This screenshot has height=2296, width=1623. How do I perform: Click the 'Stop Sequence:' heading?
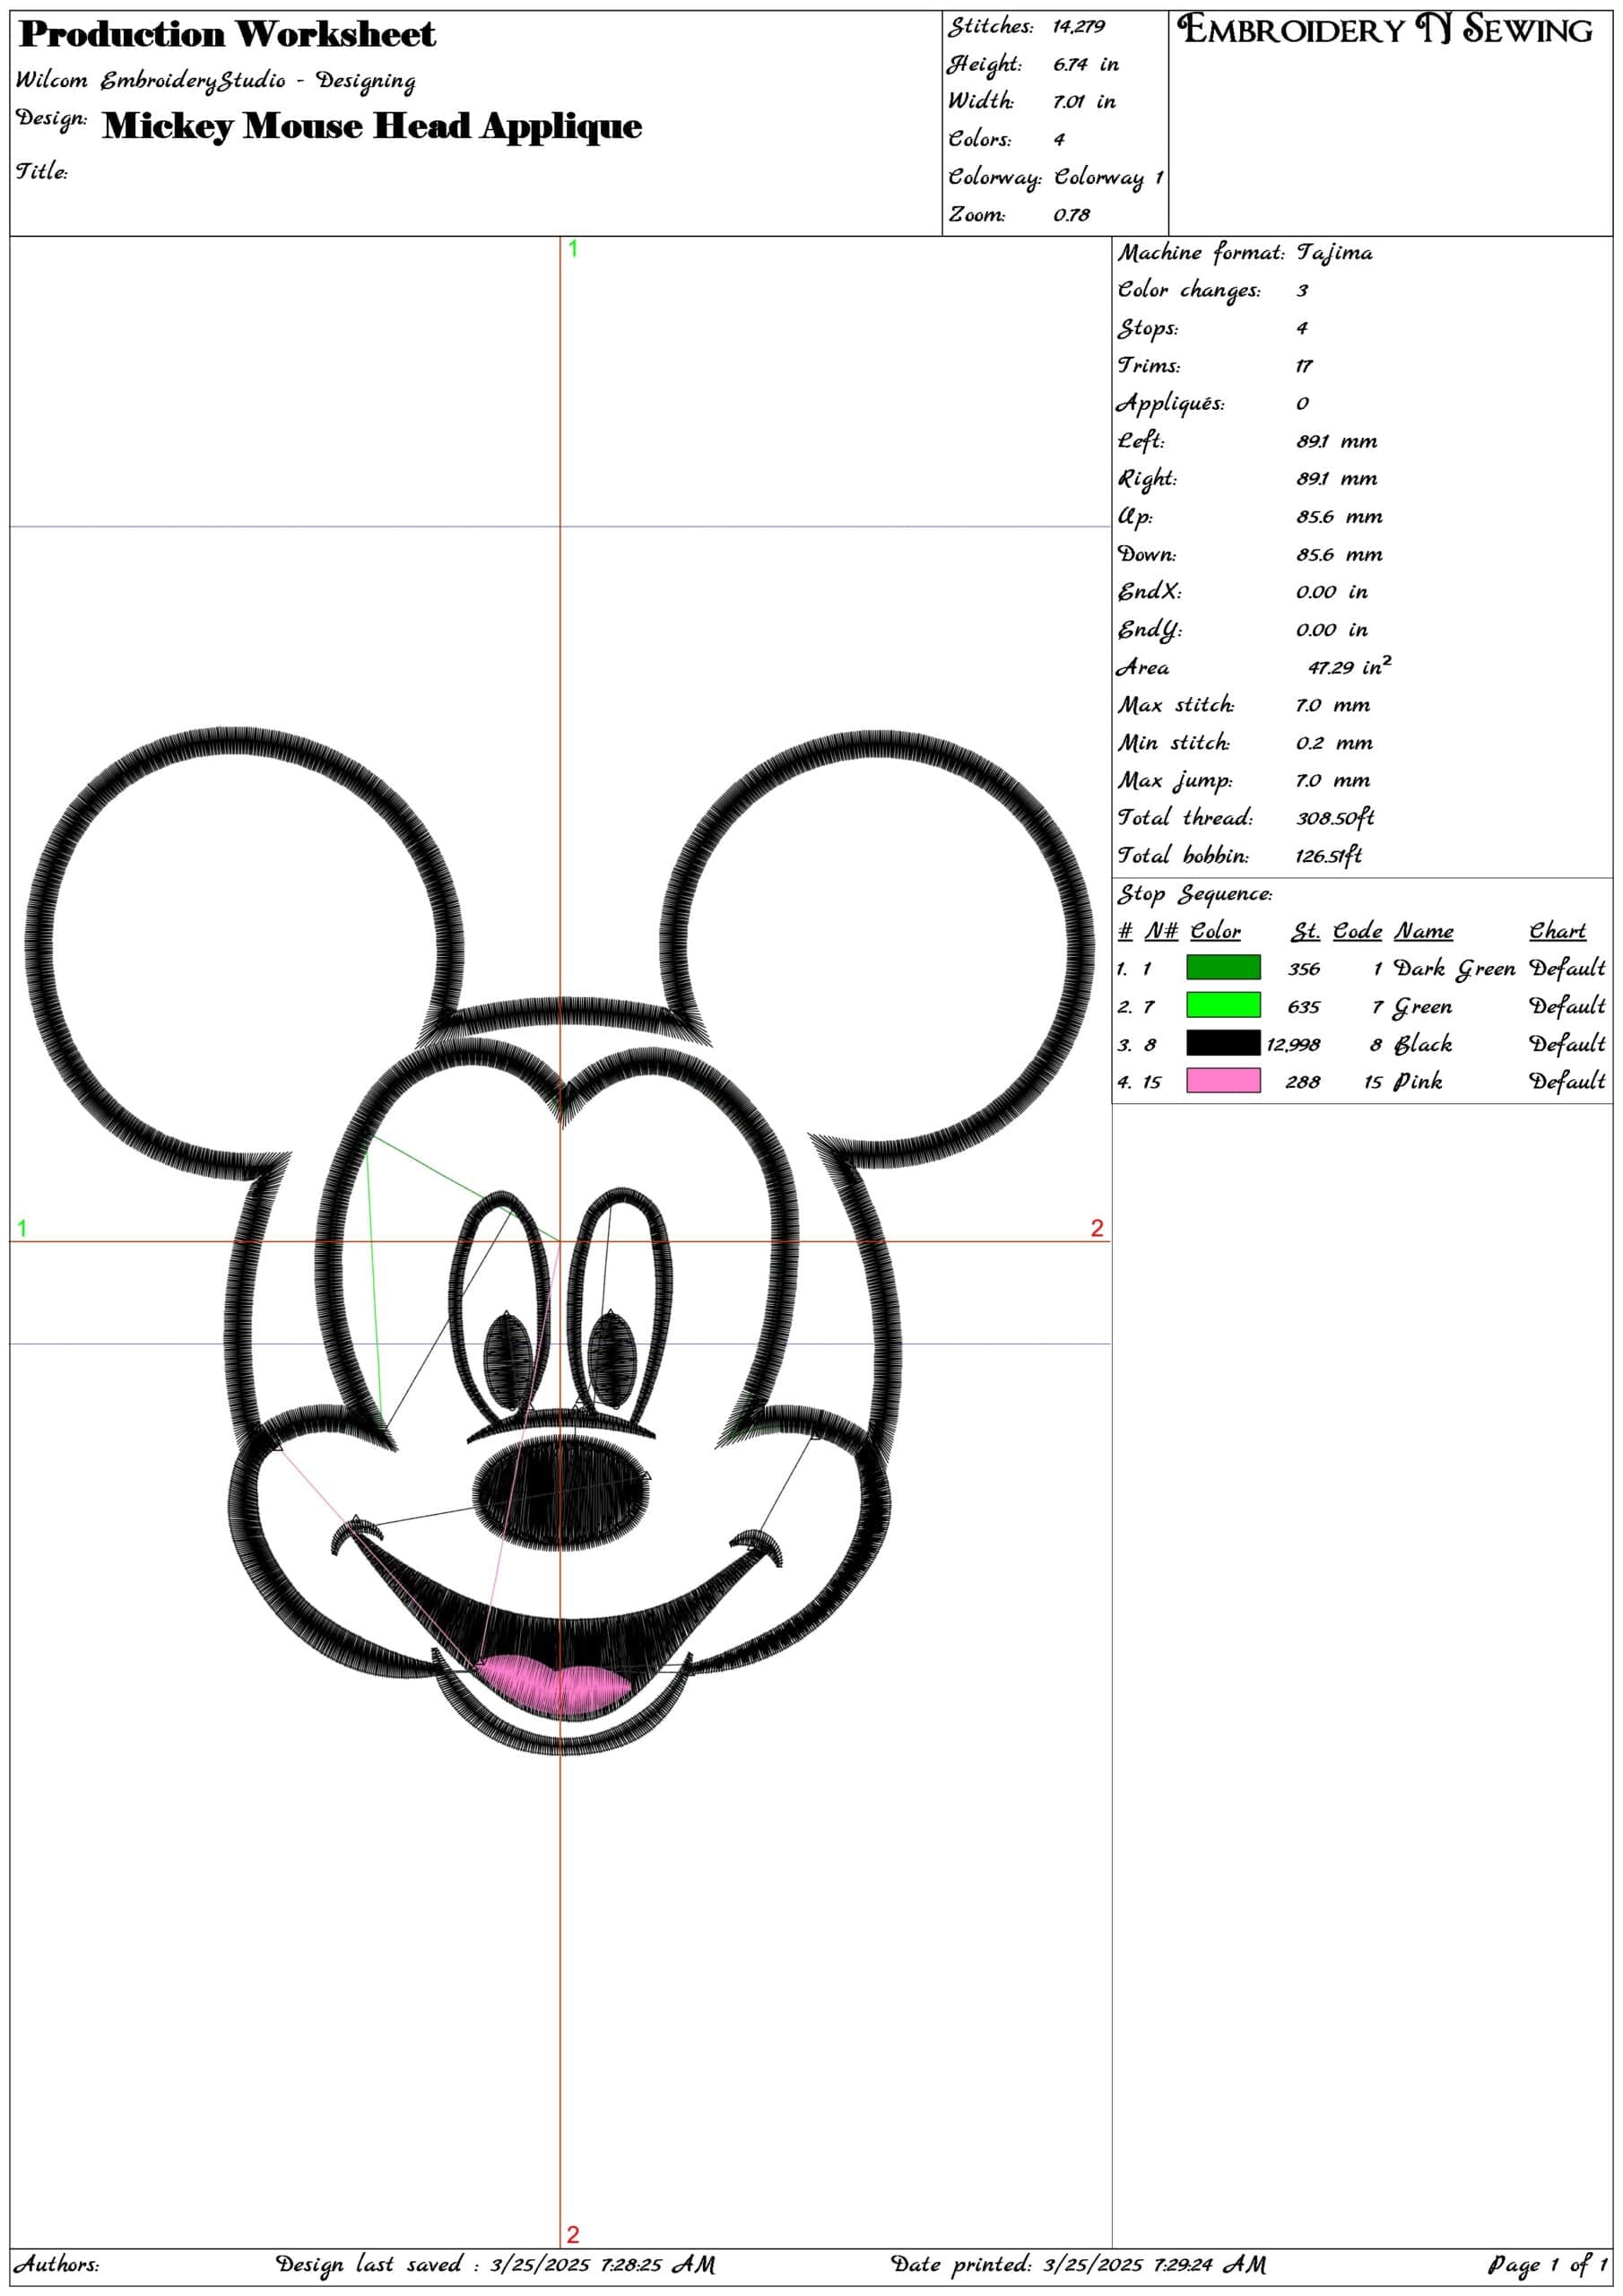tap(1195, 894)
